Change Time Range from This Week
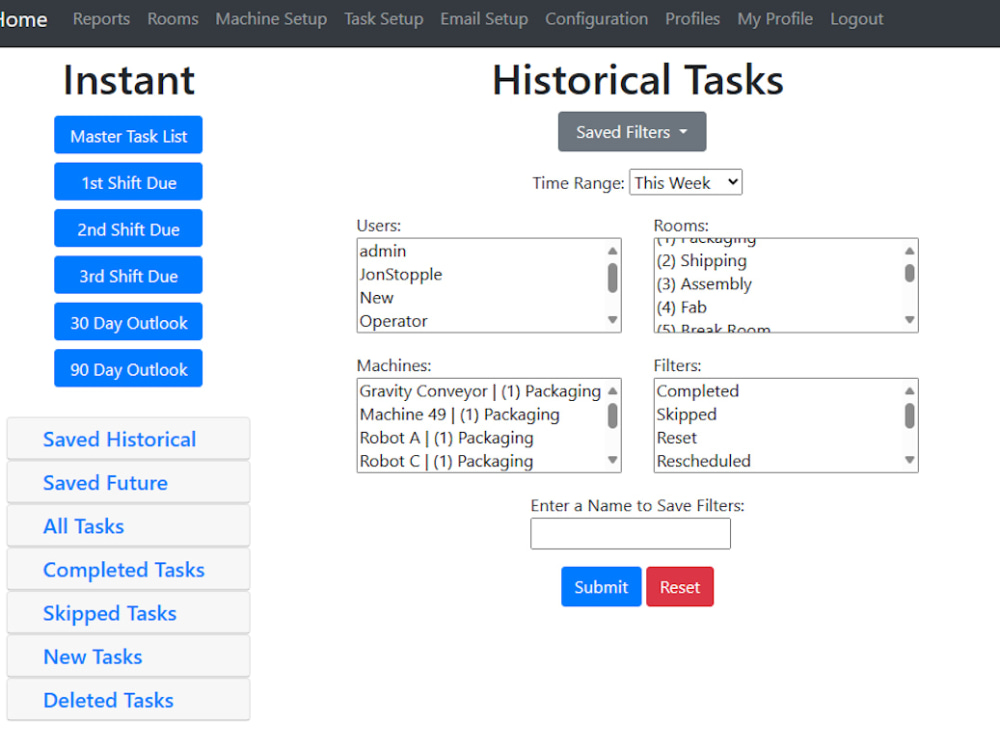This screenshot has width=1000, height=749. pos(685,182)
